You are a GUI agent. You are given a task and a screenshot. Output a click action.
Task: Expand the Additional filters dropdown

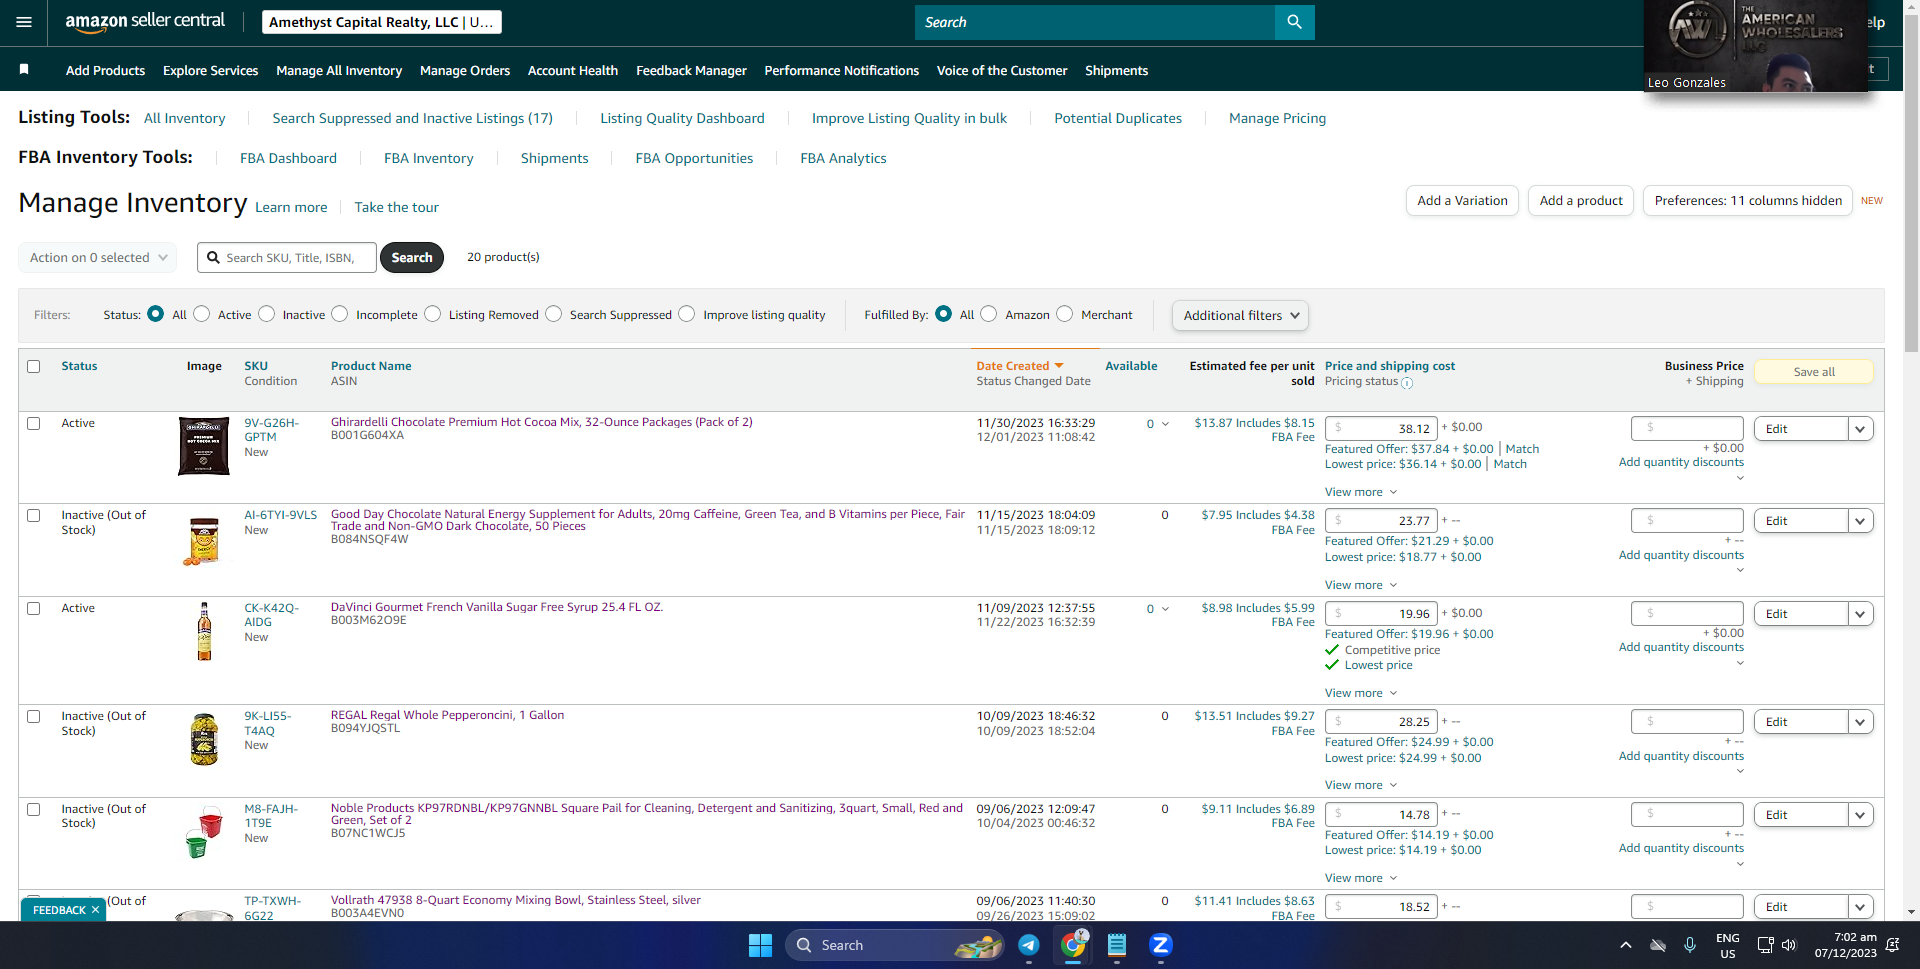coord(1240,315)
